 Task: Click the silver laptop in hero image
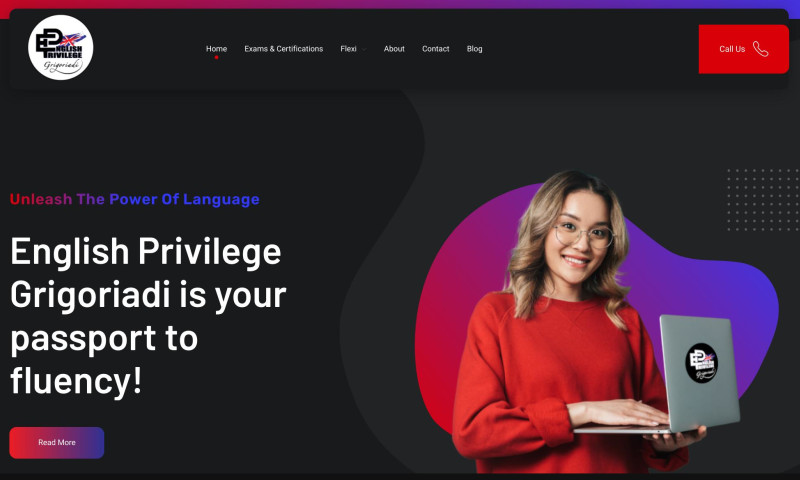click(684, 375)
